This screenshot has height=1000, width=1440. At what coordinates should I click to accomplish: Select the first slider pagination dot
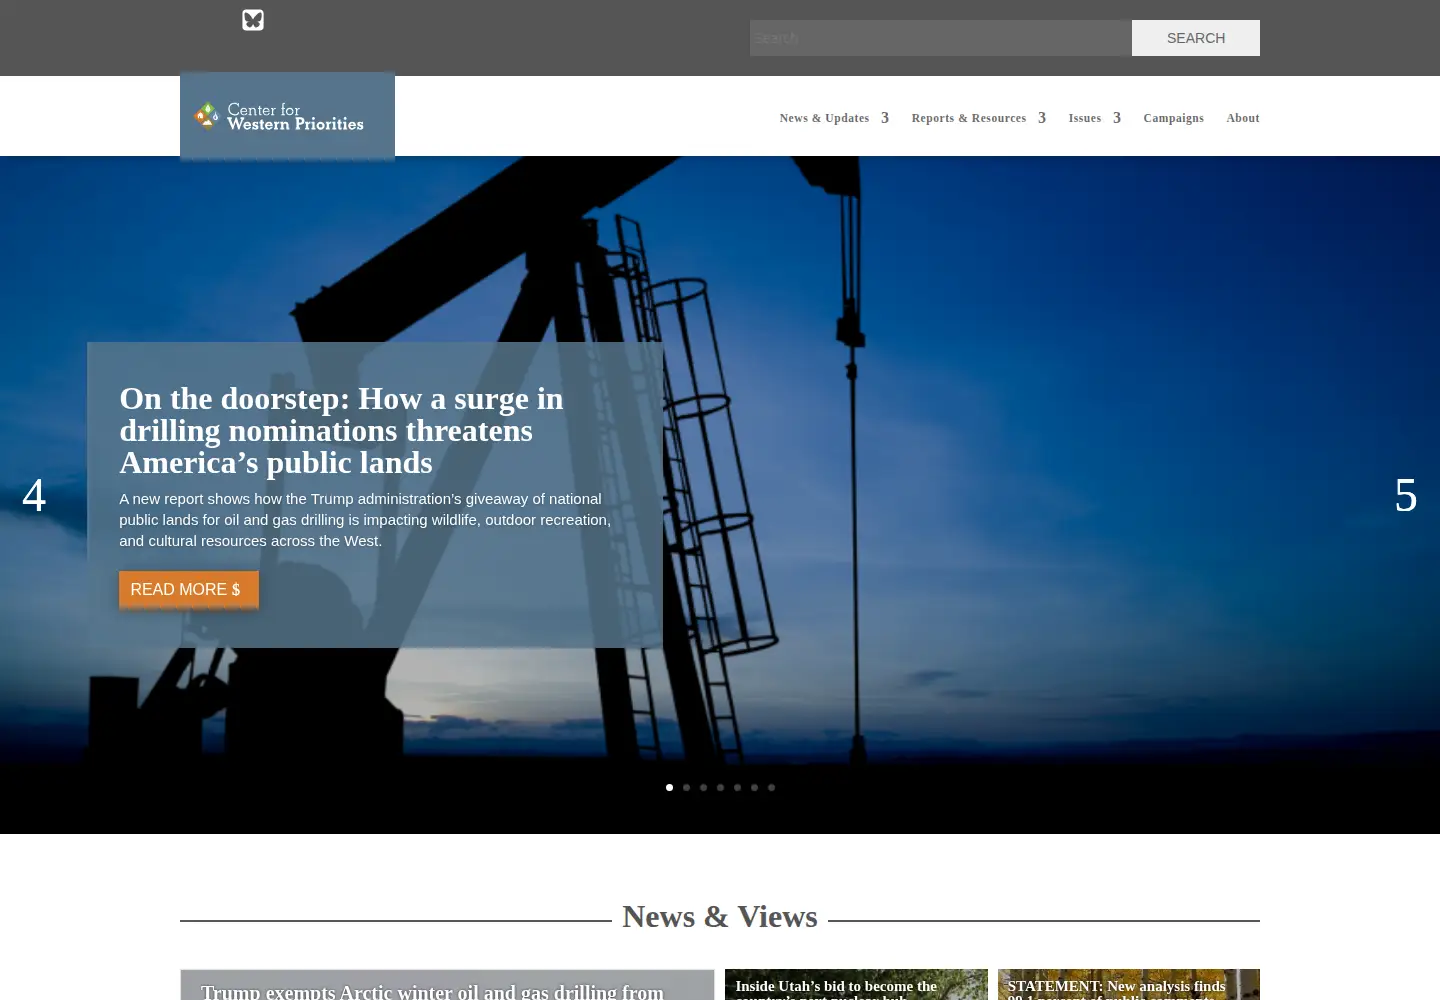click(x=669, y=787)
